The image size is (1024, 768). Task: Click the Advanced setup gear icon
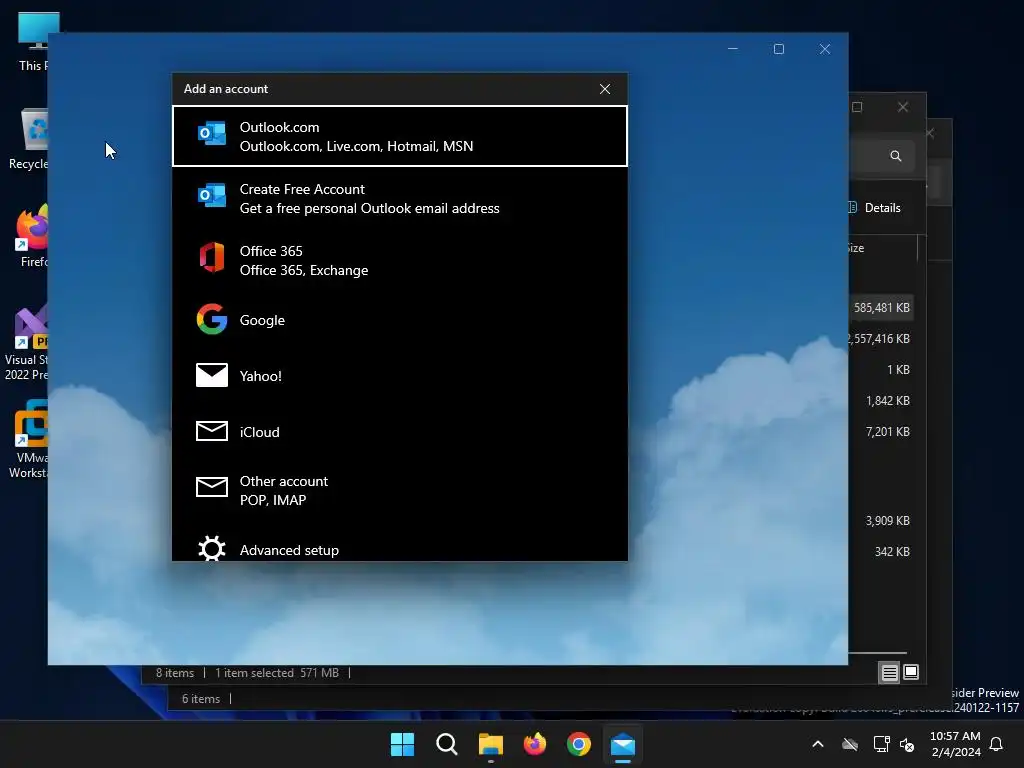coord(212,549)
